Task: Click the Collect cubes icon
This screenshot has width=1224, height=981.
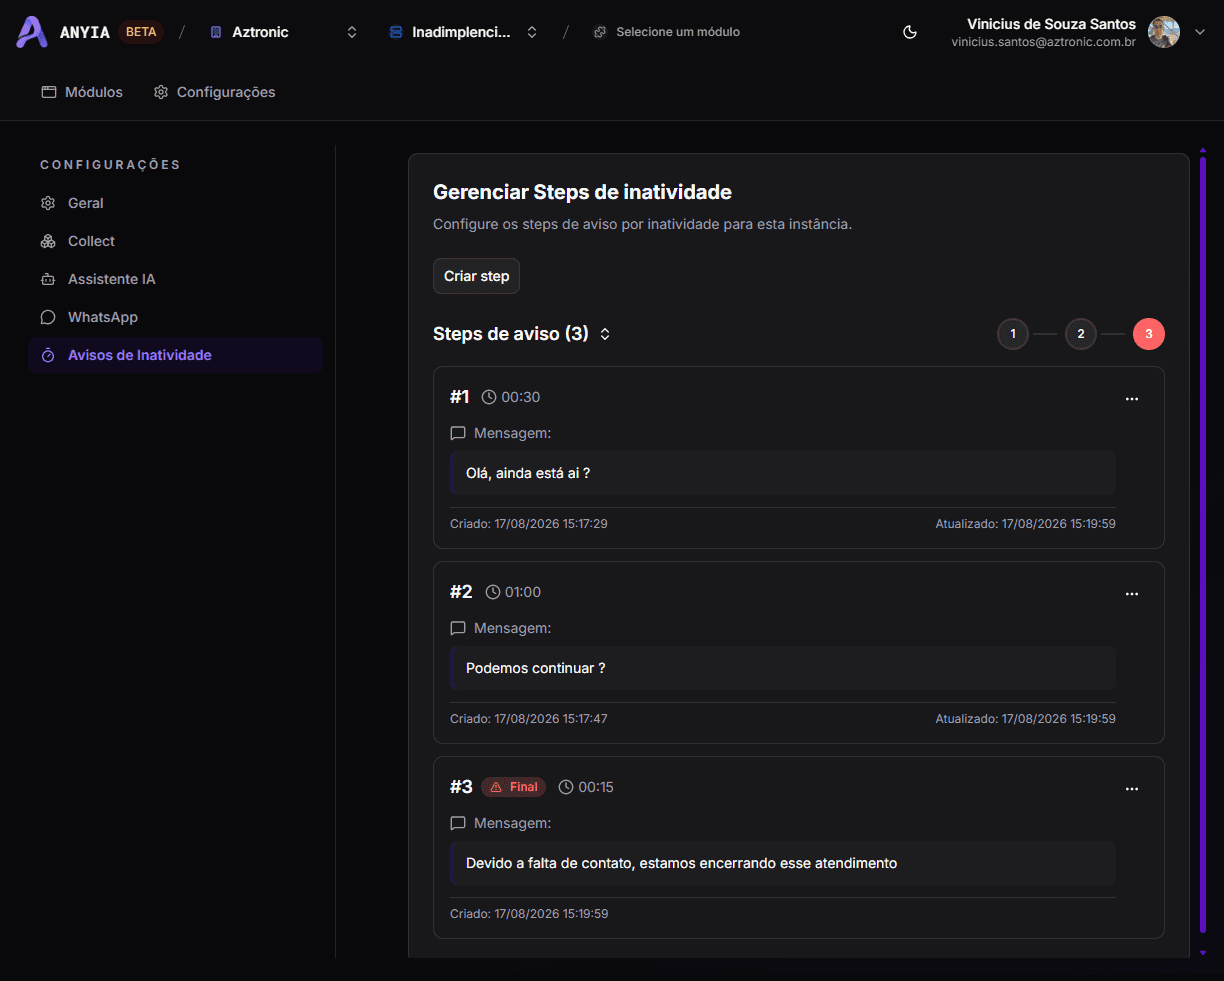Action: pos(48,241)
